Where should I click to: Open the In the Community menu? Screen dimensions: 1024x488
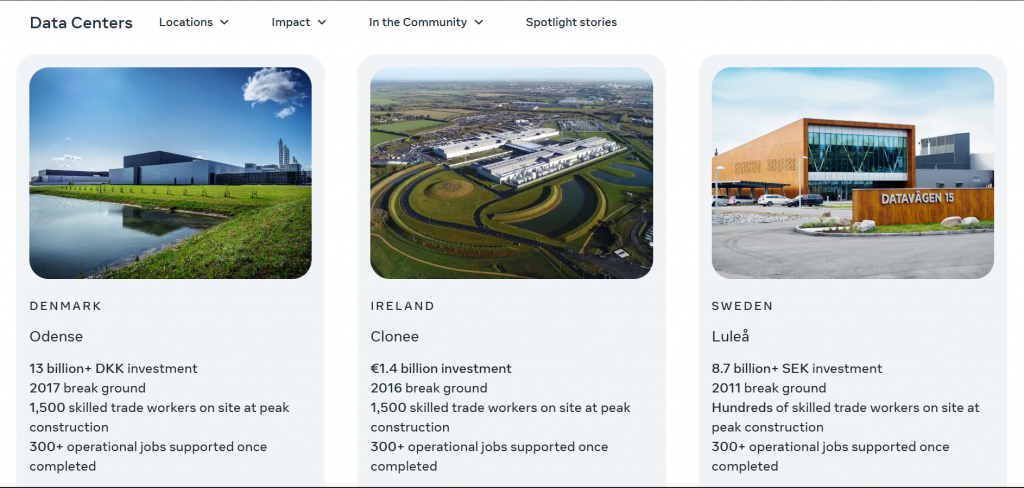(x=418, y=22)
